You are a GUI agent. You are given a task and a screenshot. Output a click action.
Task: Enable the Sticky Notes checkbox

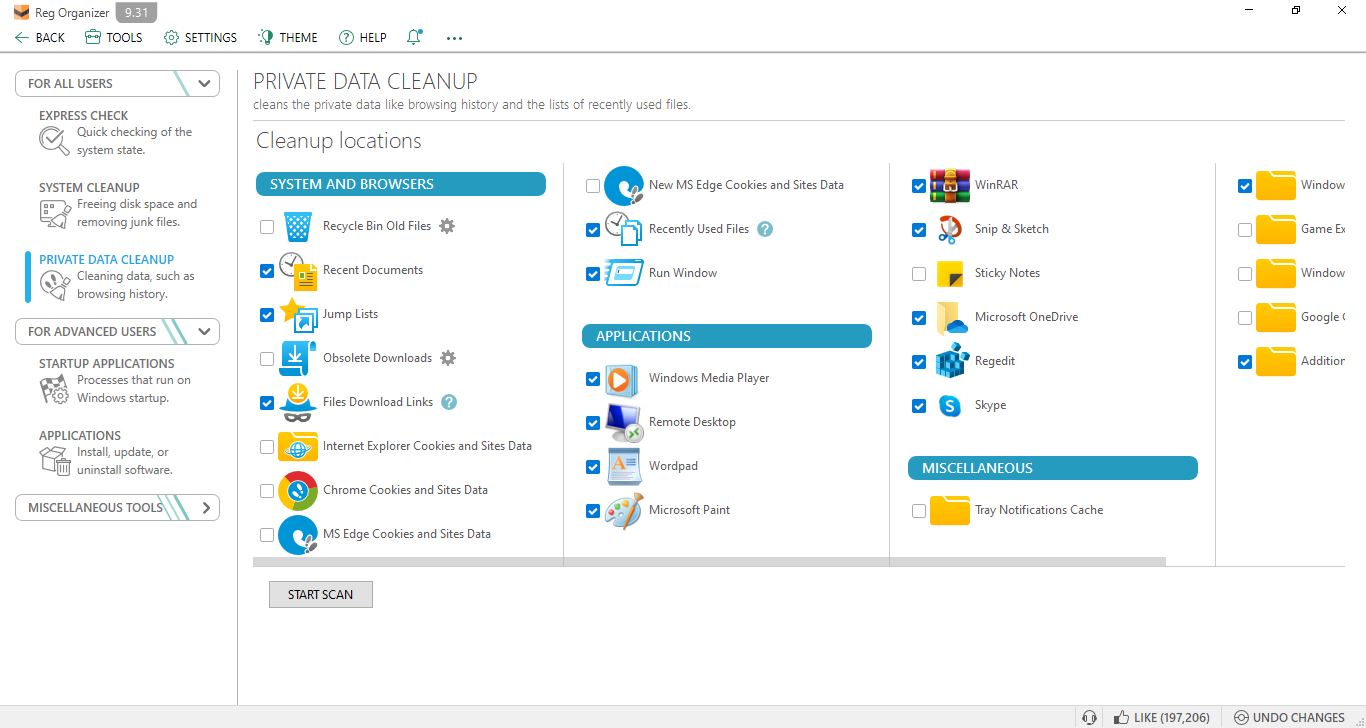919,274
